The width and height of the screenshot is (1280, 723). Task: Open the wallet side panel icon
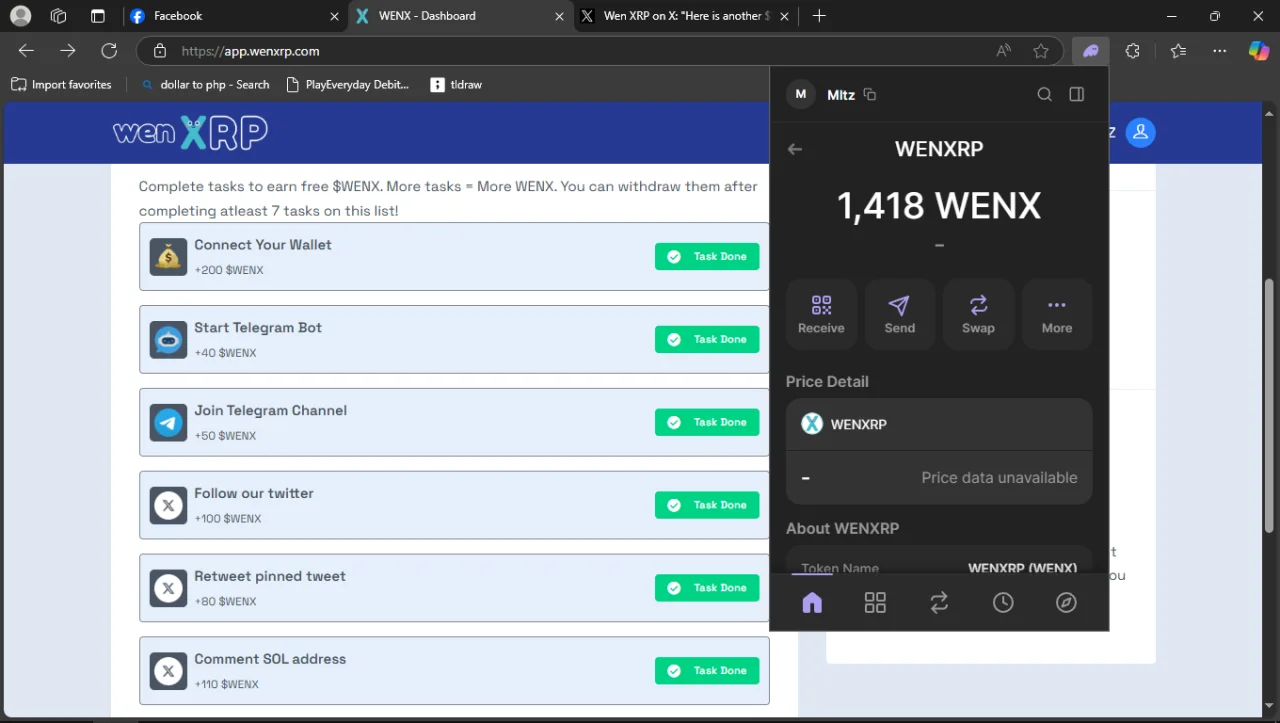(x=1077, y=94)
